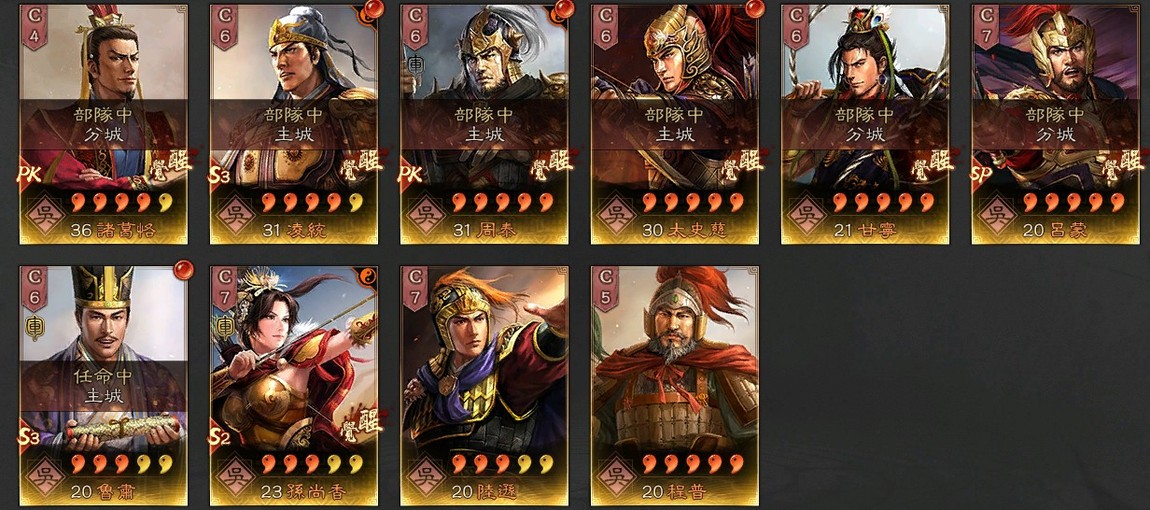Click the 車 chariot icon on 周泰's card
Image resolution: width=1150 pixels, height=510 pixels.
414,64
